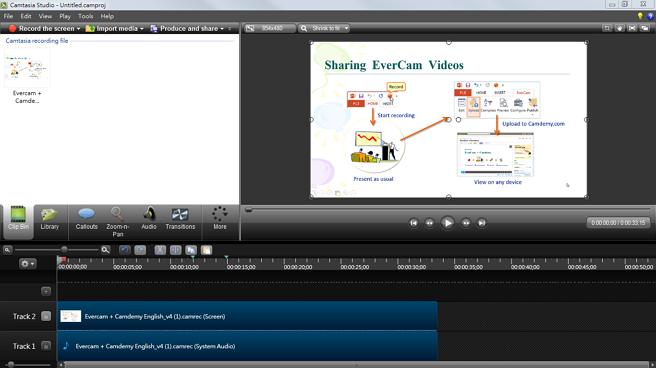Screen dimensions: 656x368
Task: Jump to next clip button
Action: tap(482, 223)
